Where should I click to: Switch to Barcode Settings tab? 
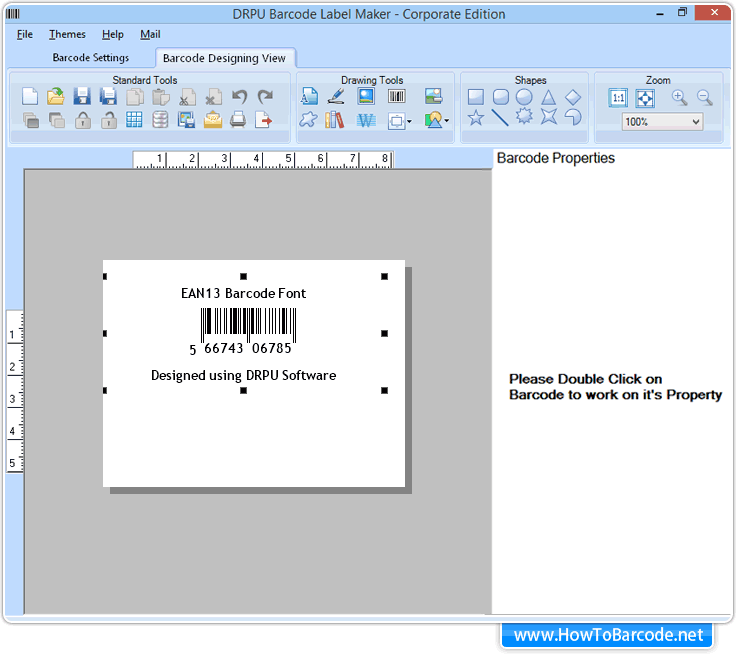coord(91,58)
